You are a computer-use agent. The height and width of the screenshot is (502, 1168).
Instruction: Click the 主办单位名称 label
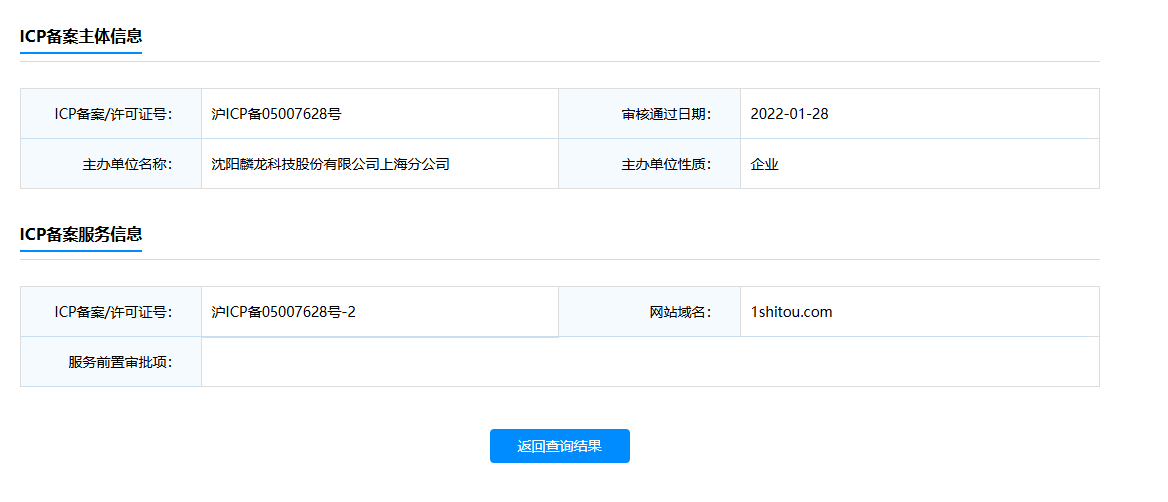[127, 164]
